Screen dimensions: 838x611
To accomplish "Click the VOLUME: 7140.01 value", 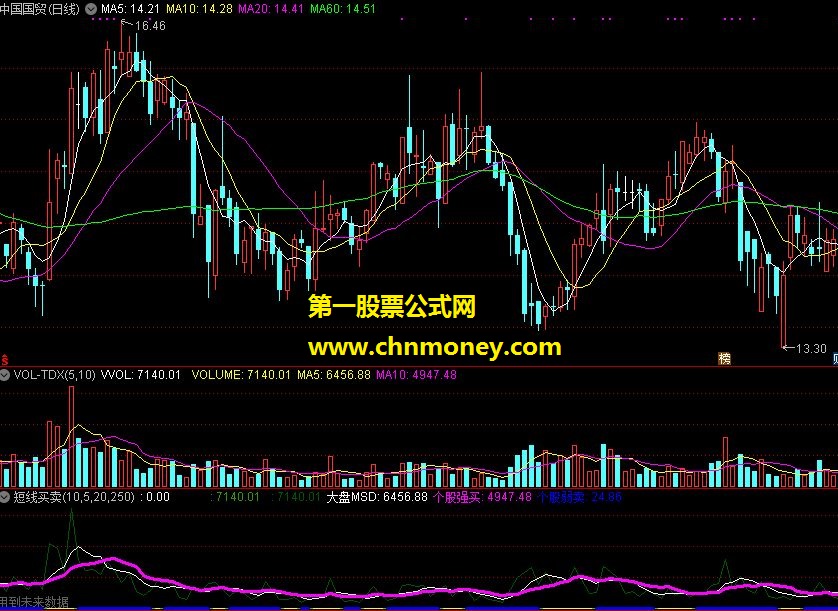I will [x=242, y=375].
